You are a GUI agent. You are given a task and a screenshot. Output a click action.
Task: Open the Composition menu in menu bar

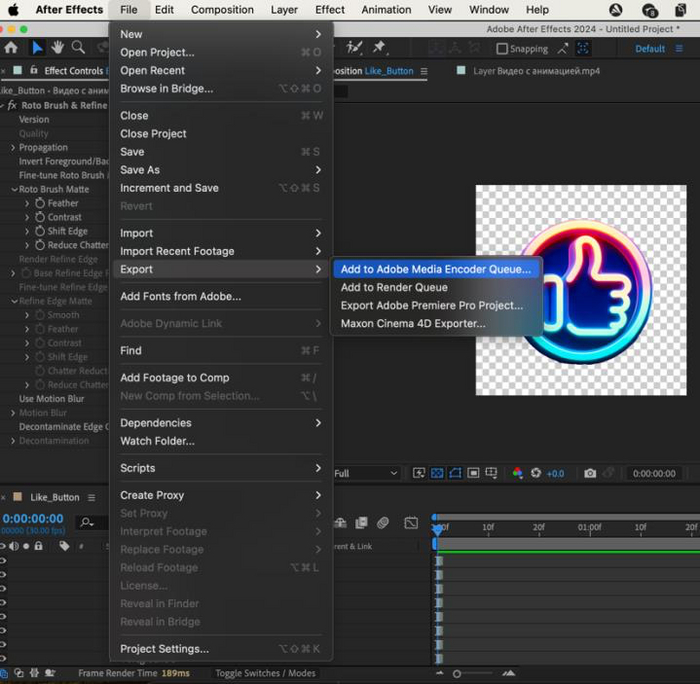[222, 10]
